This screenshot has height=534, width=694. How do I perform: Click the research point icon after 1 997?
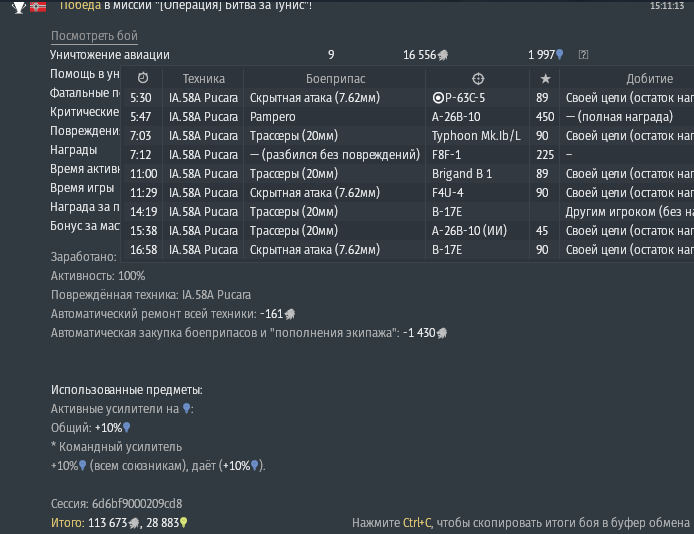click(x=559, y=54)
